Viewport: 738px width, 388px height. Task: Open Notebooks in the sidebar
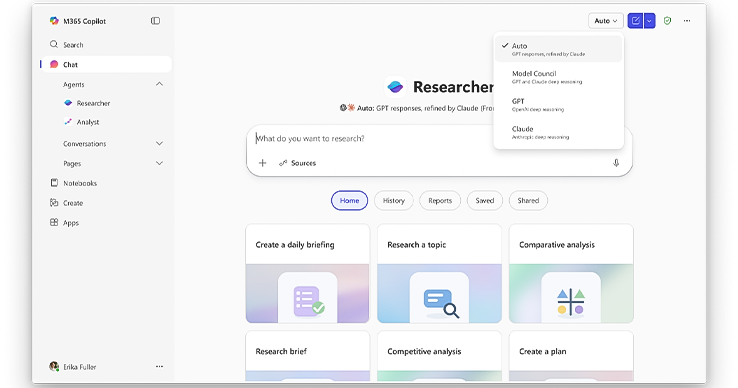(x=73, y=183)
